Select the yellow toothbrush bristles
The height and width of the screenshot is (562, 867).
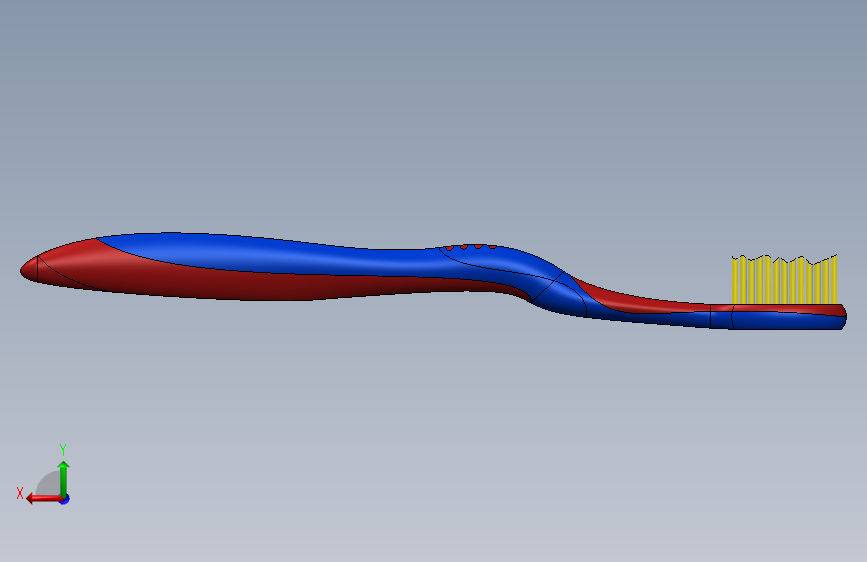tap(784, 279)
